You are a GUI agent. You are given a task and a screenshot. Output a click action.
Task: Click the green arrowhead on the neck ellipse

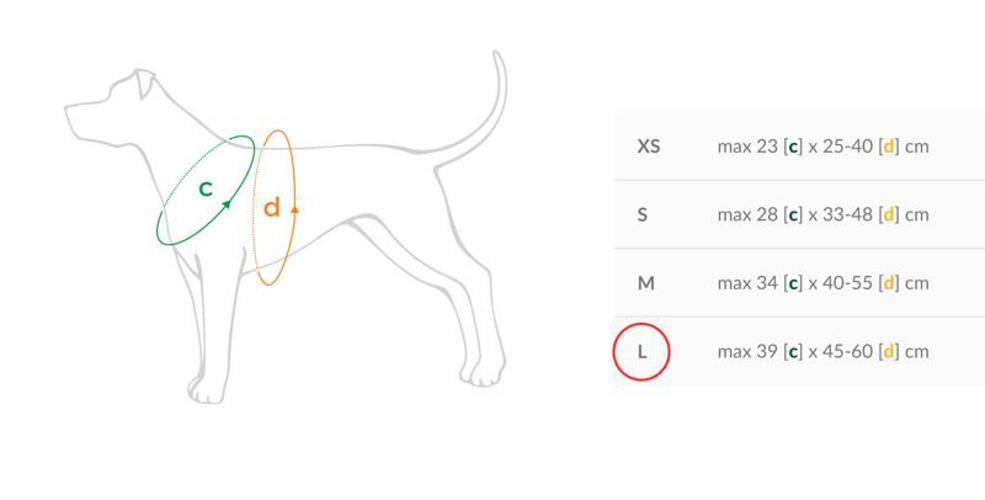tap(227, 205)
